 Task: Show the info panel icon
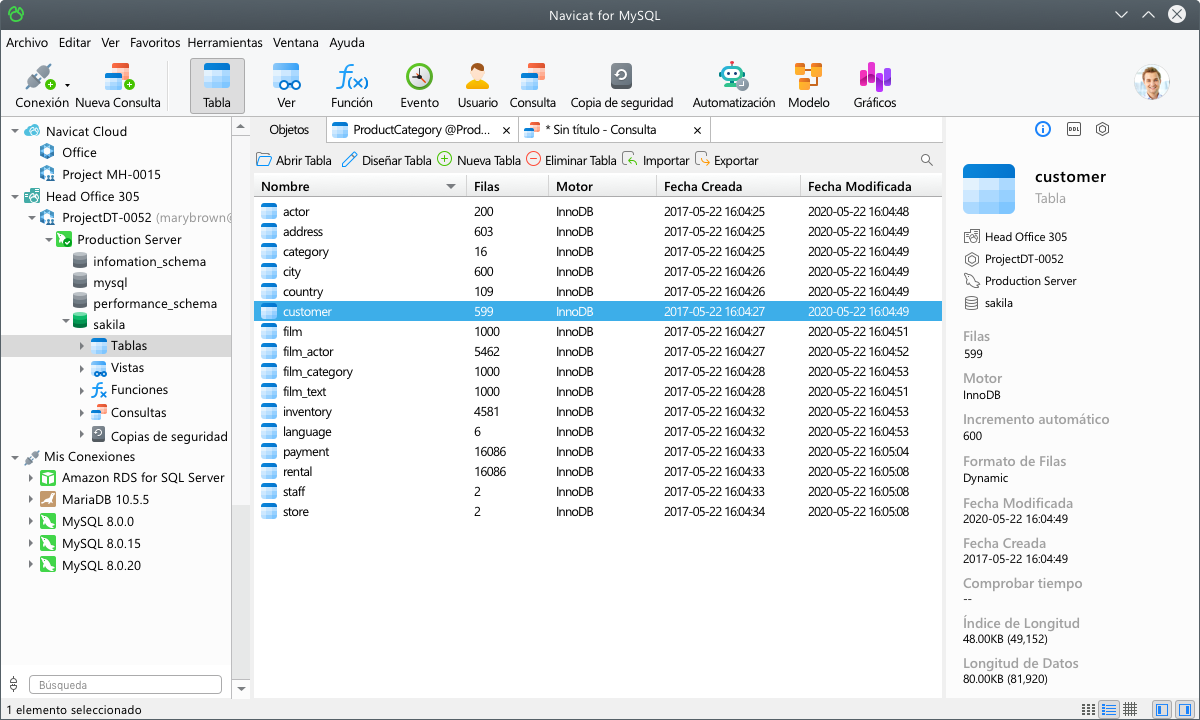click(x=1043, y=129)
